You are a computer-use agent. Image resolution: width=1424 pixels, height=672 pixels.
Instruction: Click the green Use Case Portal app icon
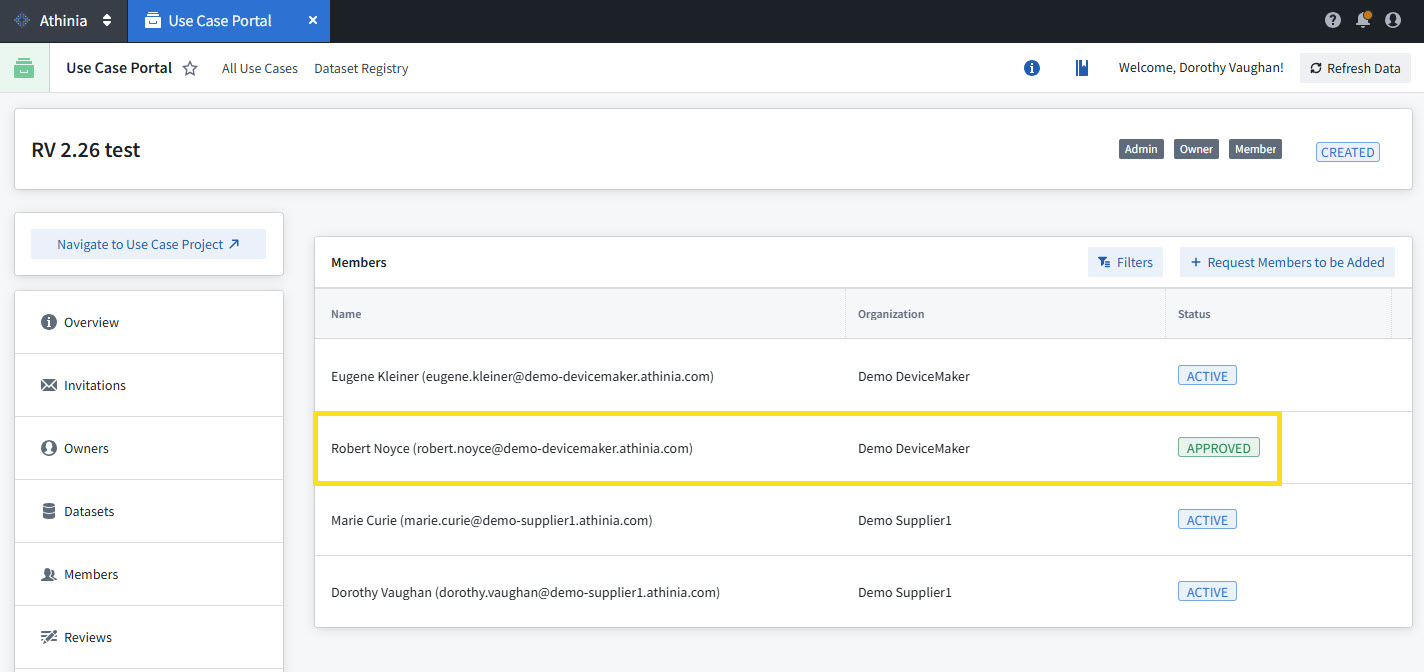point(24,68)
